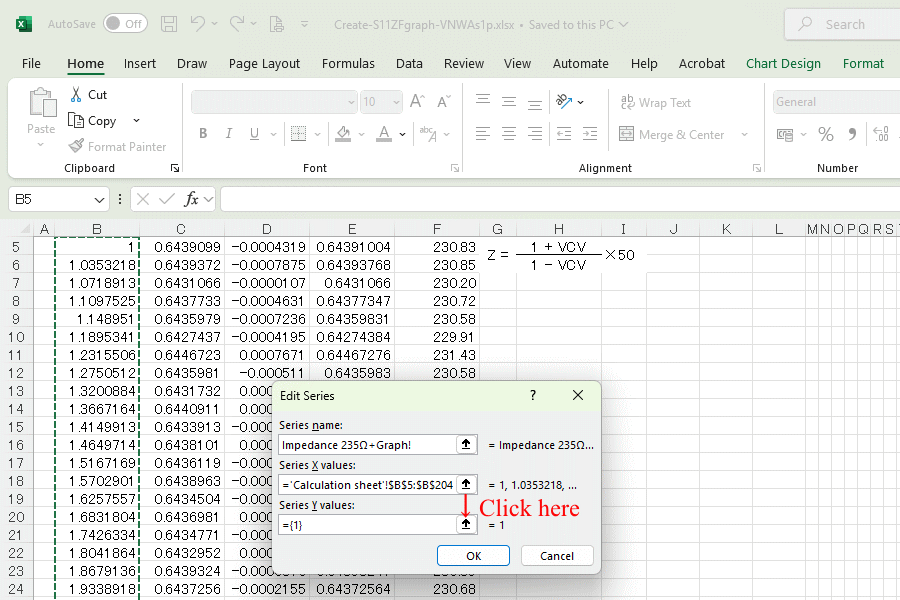Click the Cut scissors icon

pyautogui.click(x=76, y=95)
